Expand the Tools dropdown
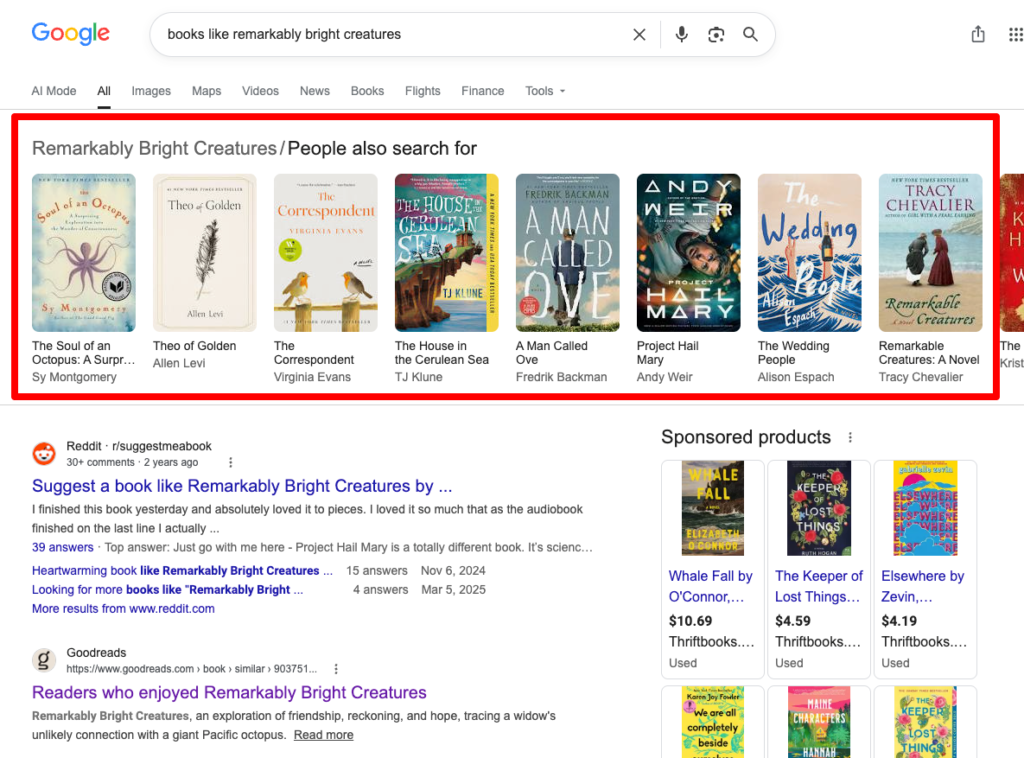Viewport: 1024px width, 758px height. pos(545,91)
